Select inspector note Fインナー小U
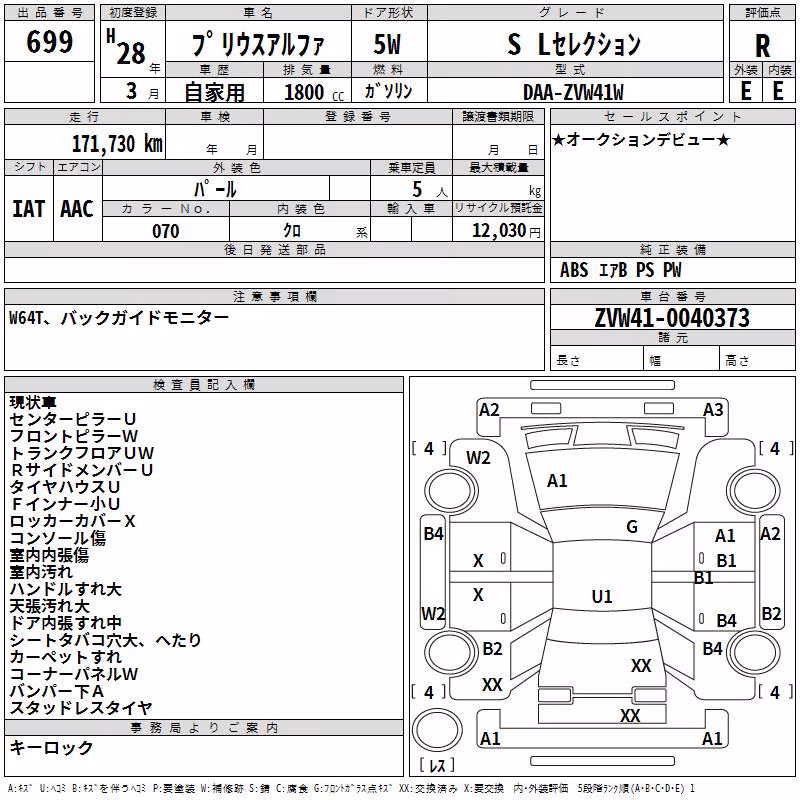 pos(65,504)
